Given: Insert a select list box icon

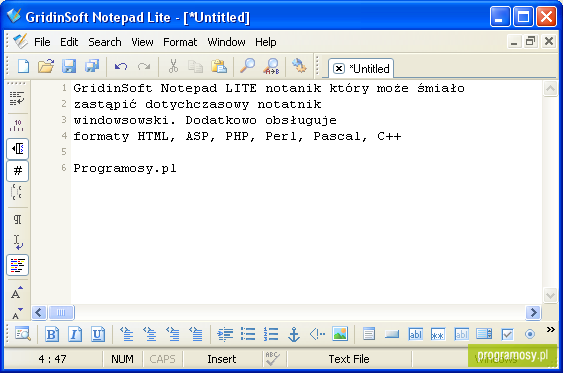Looking at the screenshot, I should pos(484,334).
